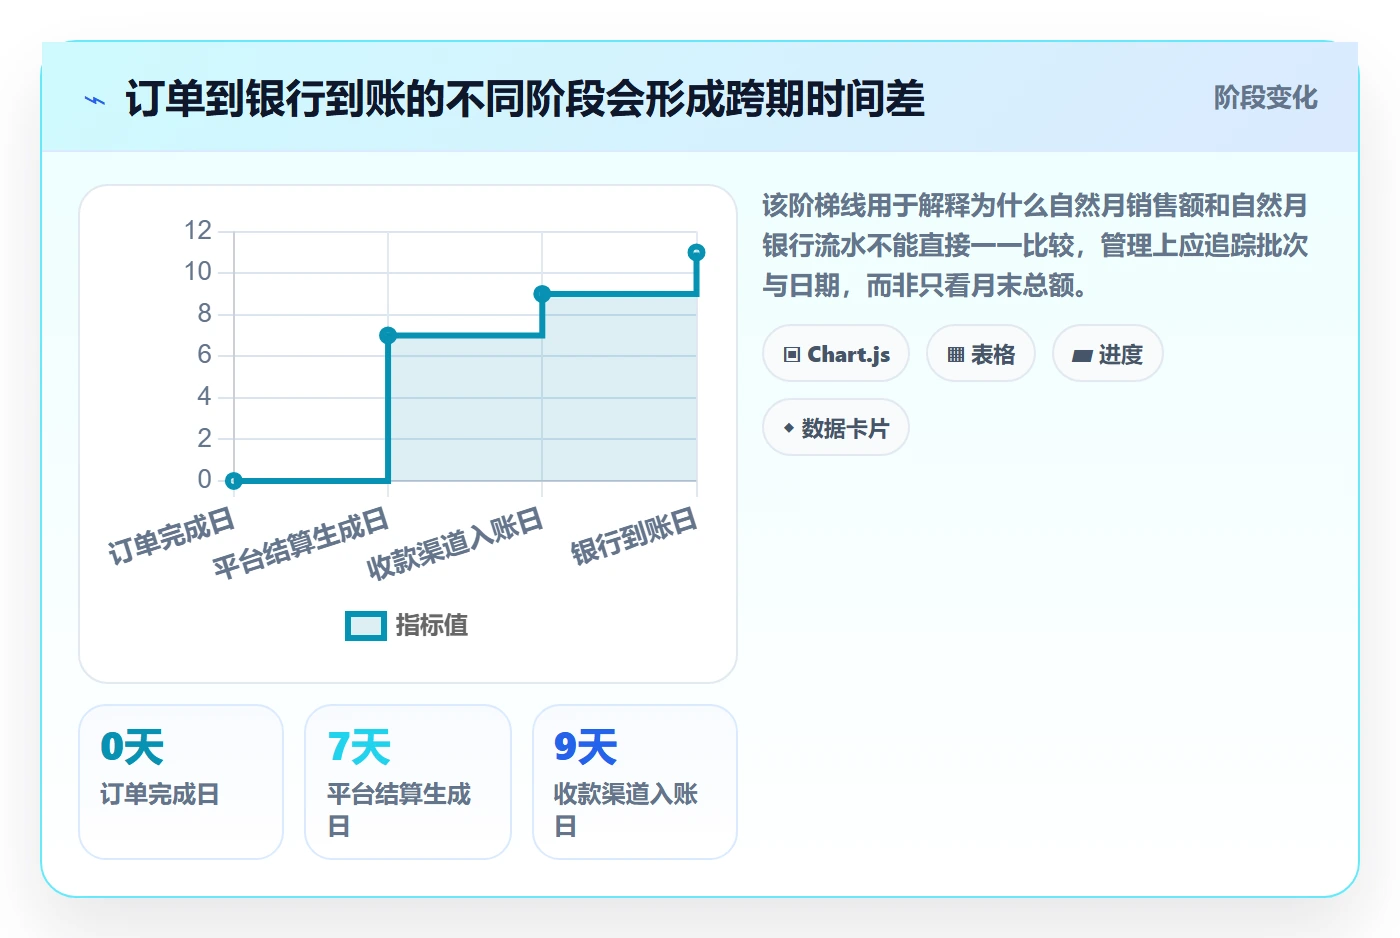Click the data point at 订单完成日
The height and width of the screenshot is (938, 1400).
[x=234, y=481]
